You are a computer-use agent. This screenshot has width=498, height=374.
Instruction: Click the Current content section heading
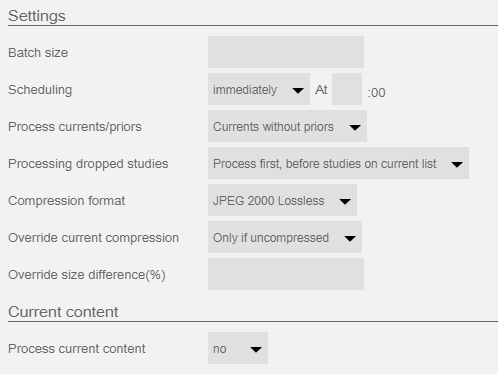pos(63,312)
